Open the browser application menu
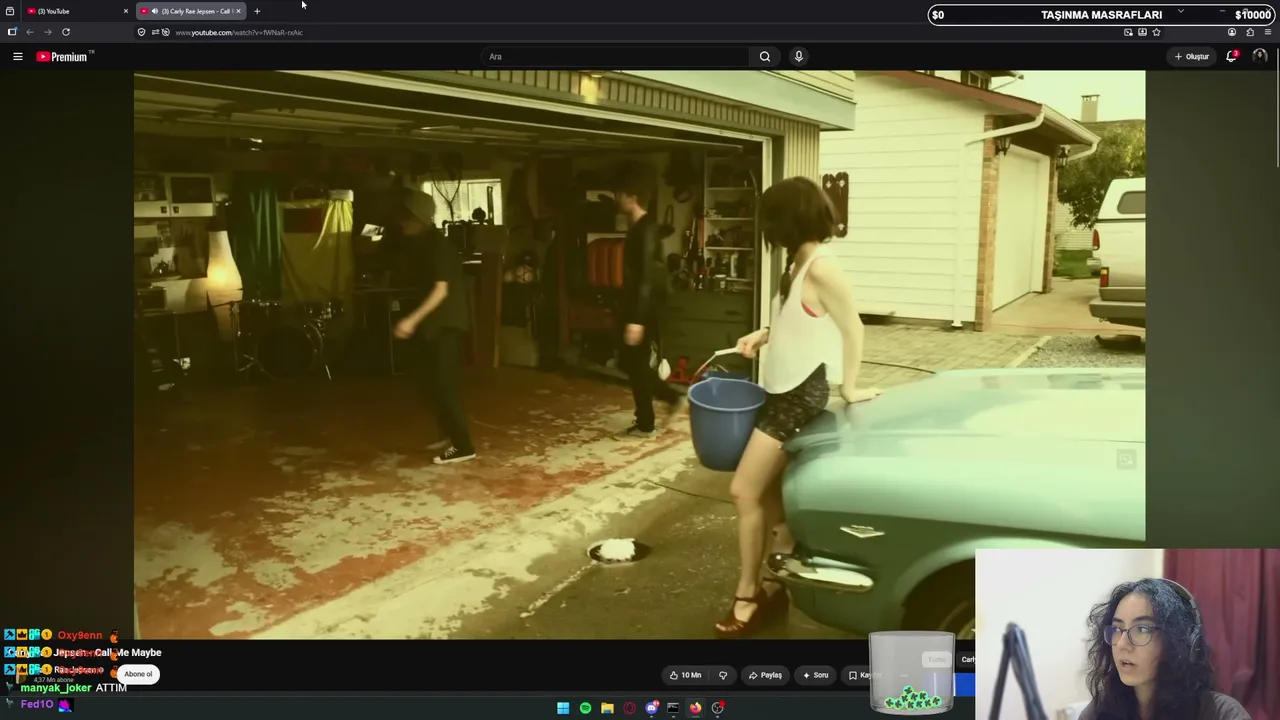The width and height of the screenshot is (1280, 720). (x=1267, y=32)
